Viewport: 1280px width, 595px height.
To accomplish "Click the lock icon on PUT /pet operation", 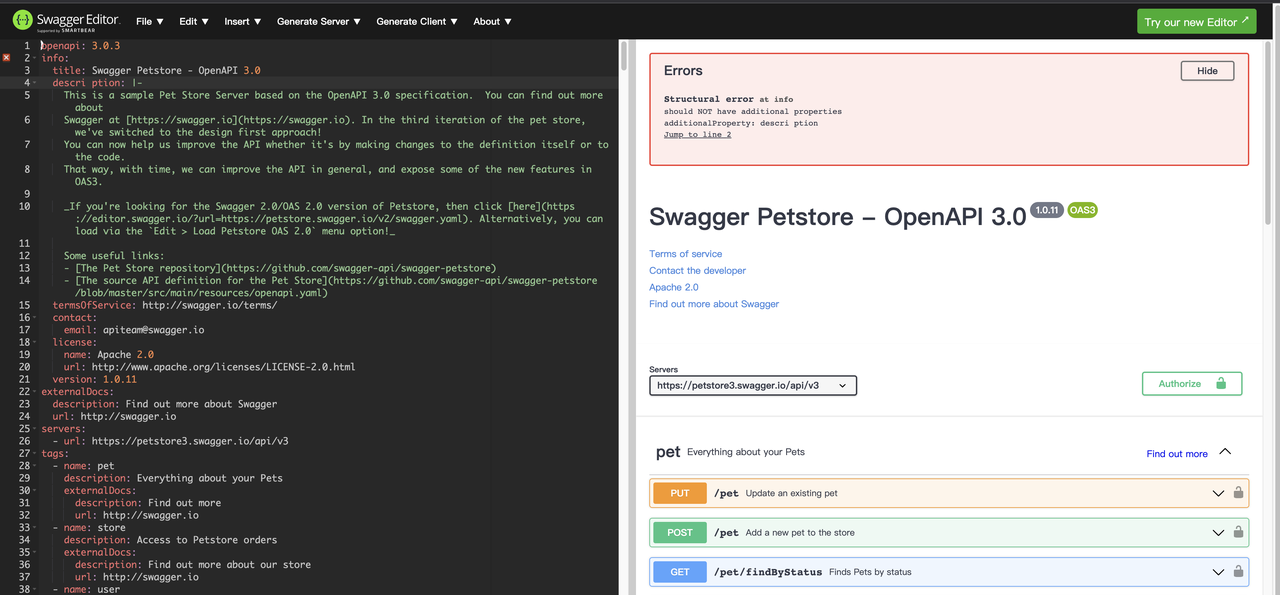I will 1237,492.
